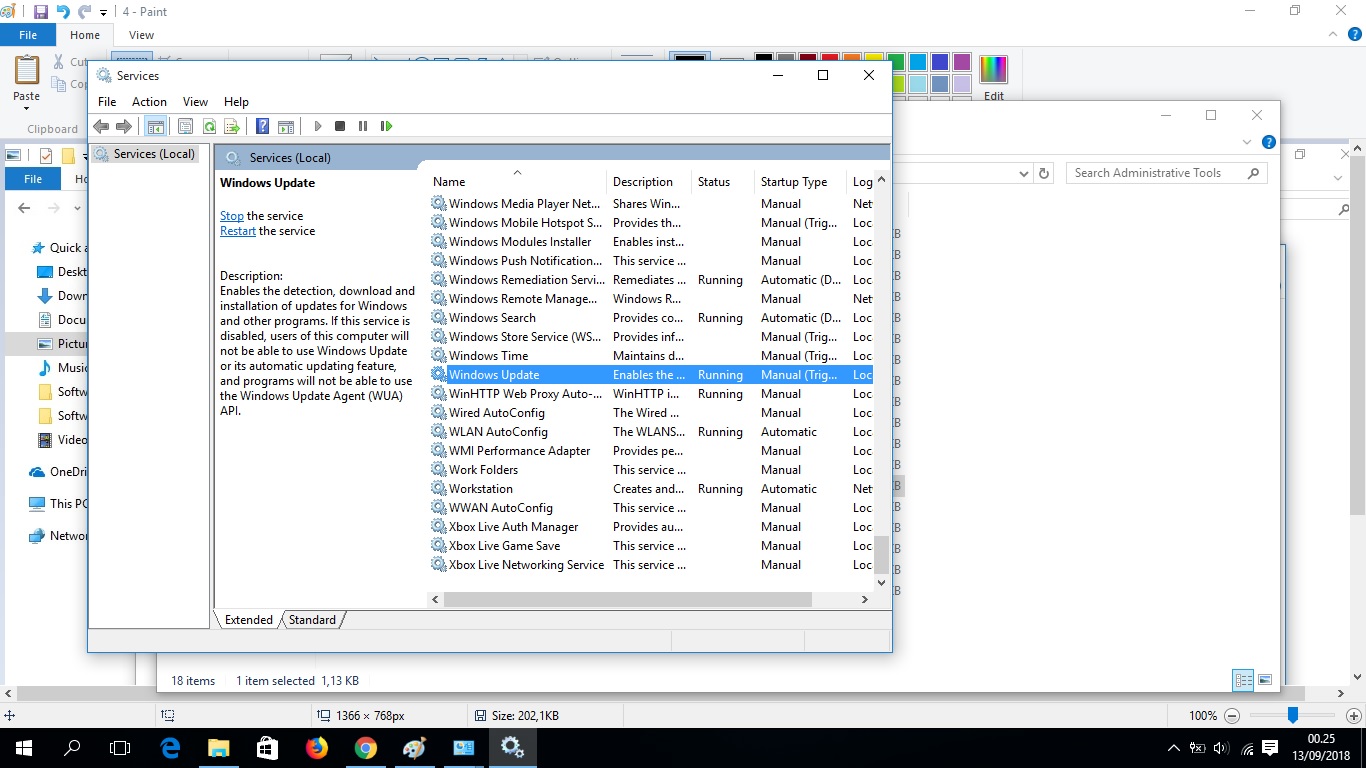Toggle Show/Hide Console Tree in Services toolbar
The image size is (1366, 768).
tap(155, 126)
